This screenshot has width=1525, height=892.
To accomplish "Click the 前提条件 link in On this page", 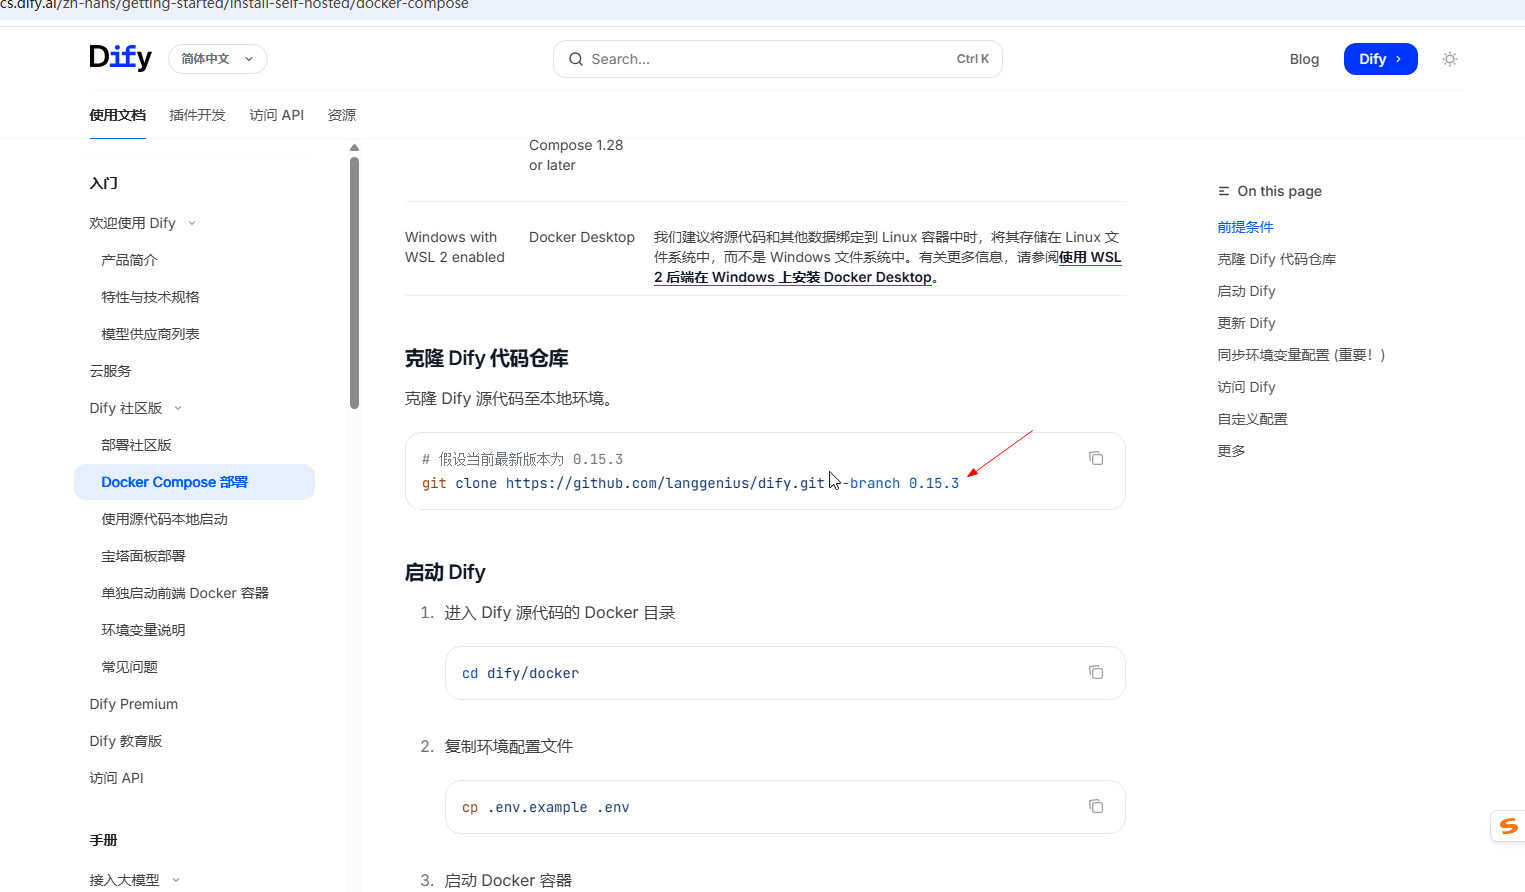I will point(1245,227).
